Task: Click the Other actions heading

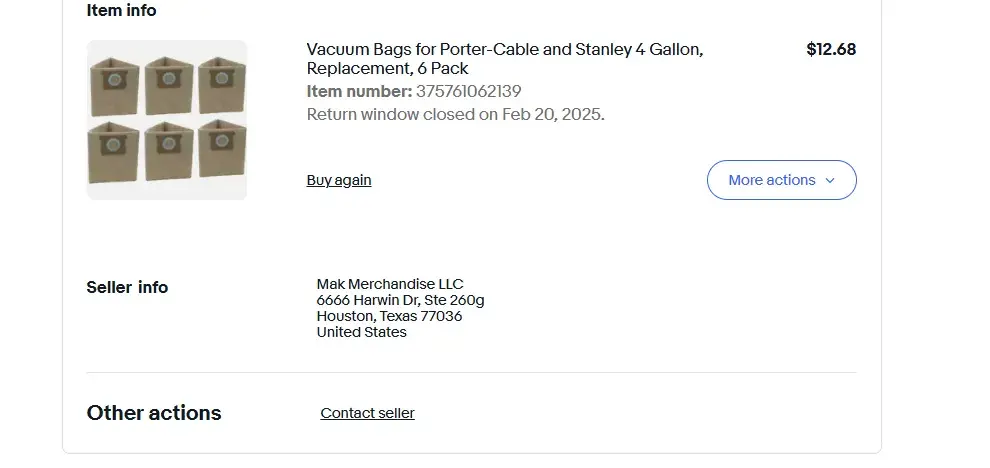Action: click(154, 413)
